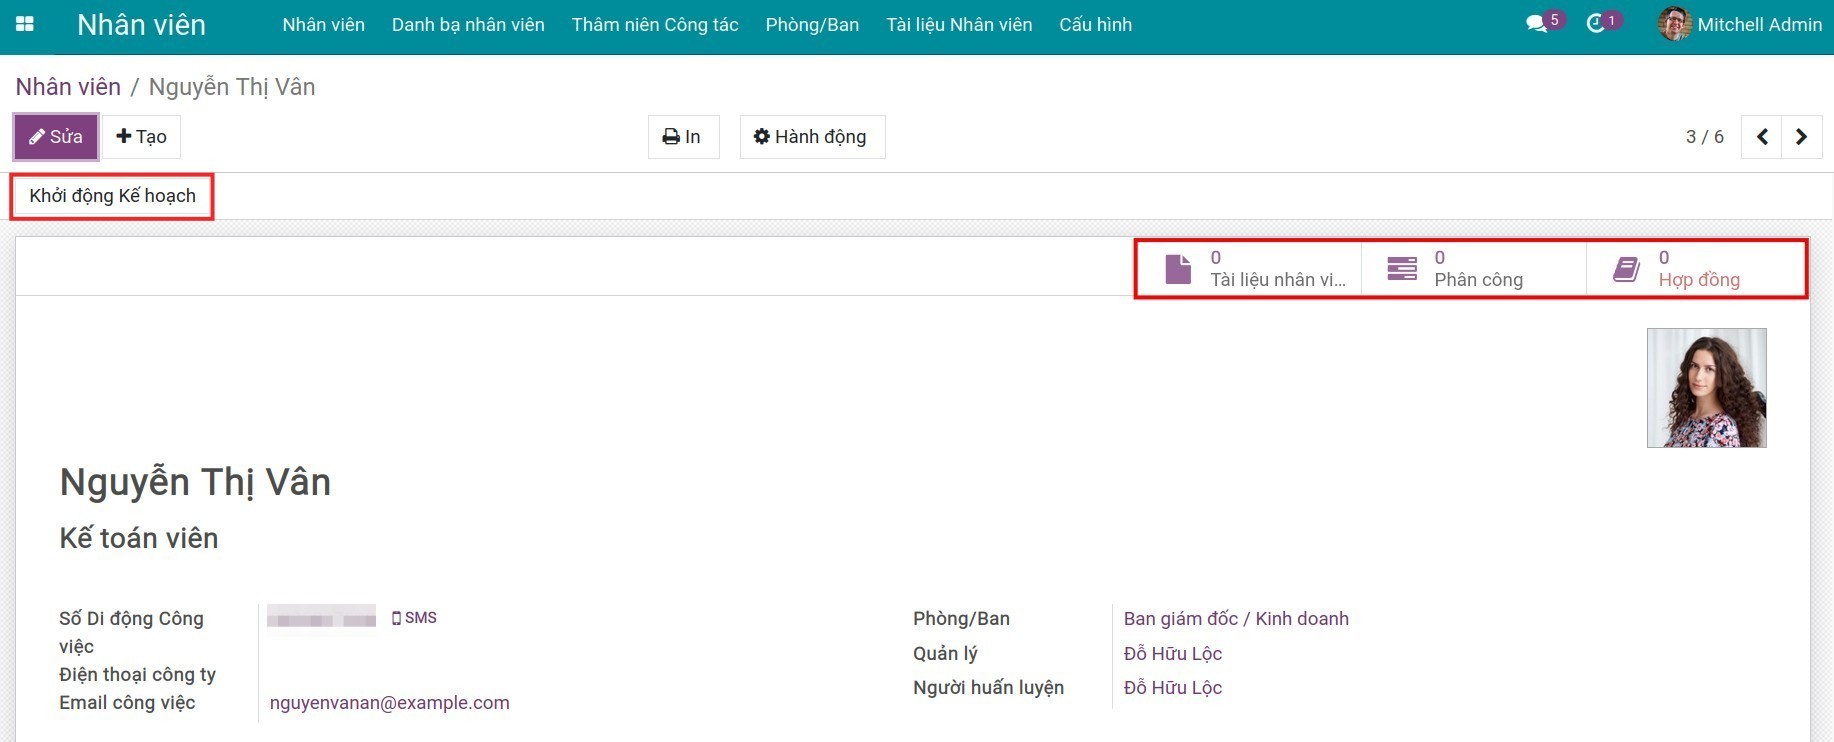Image resolution: width=1834 pixels, height=742 pixels.
Task: Open the apps grid menu icon
Action: click(x=25, y=24)
